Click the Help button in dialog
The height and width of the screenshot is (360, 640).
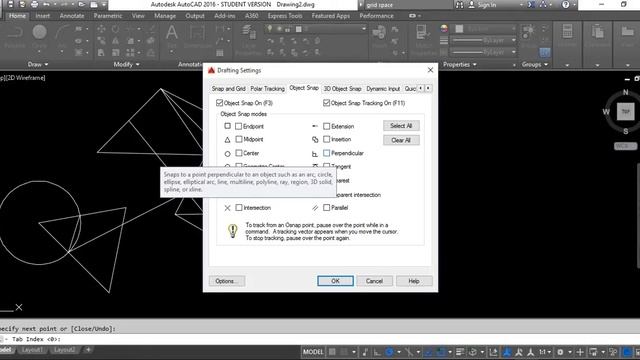(x=414, y=281)
